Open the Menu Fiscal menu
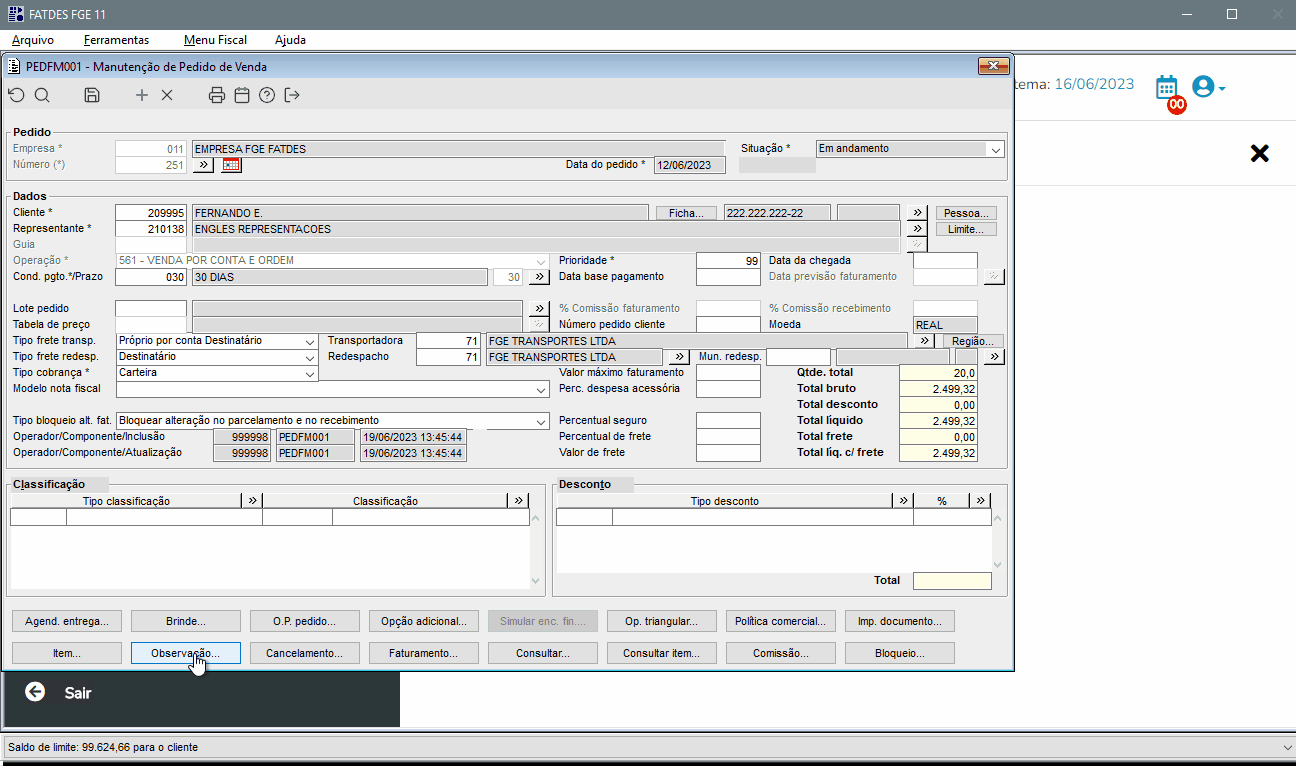This screenshot has width=1296, height=766. pyautogui.click(x=215, y=40)
